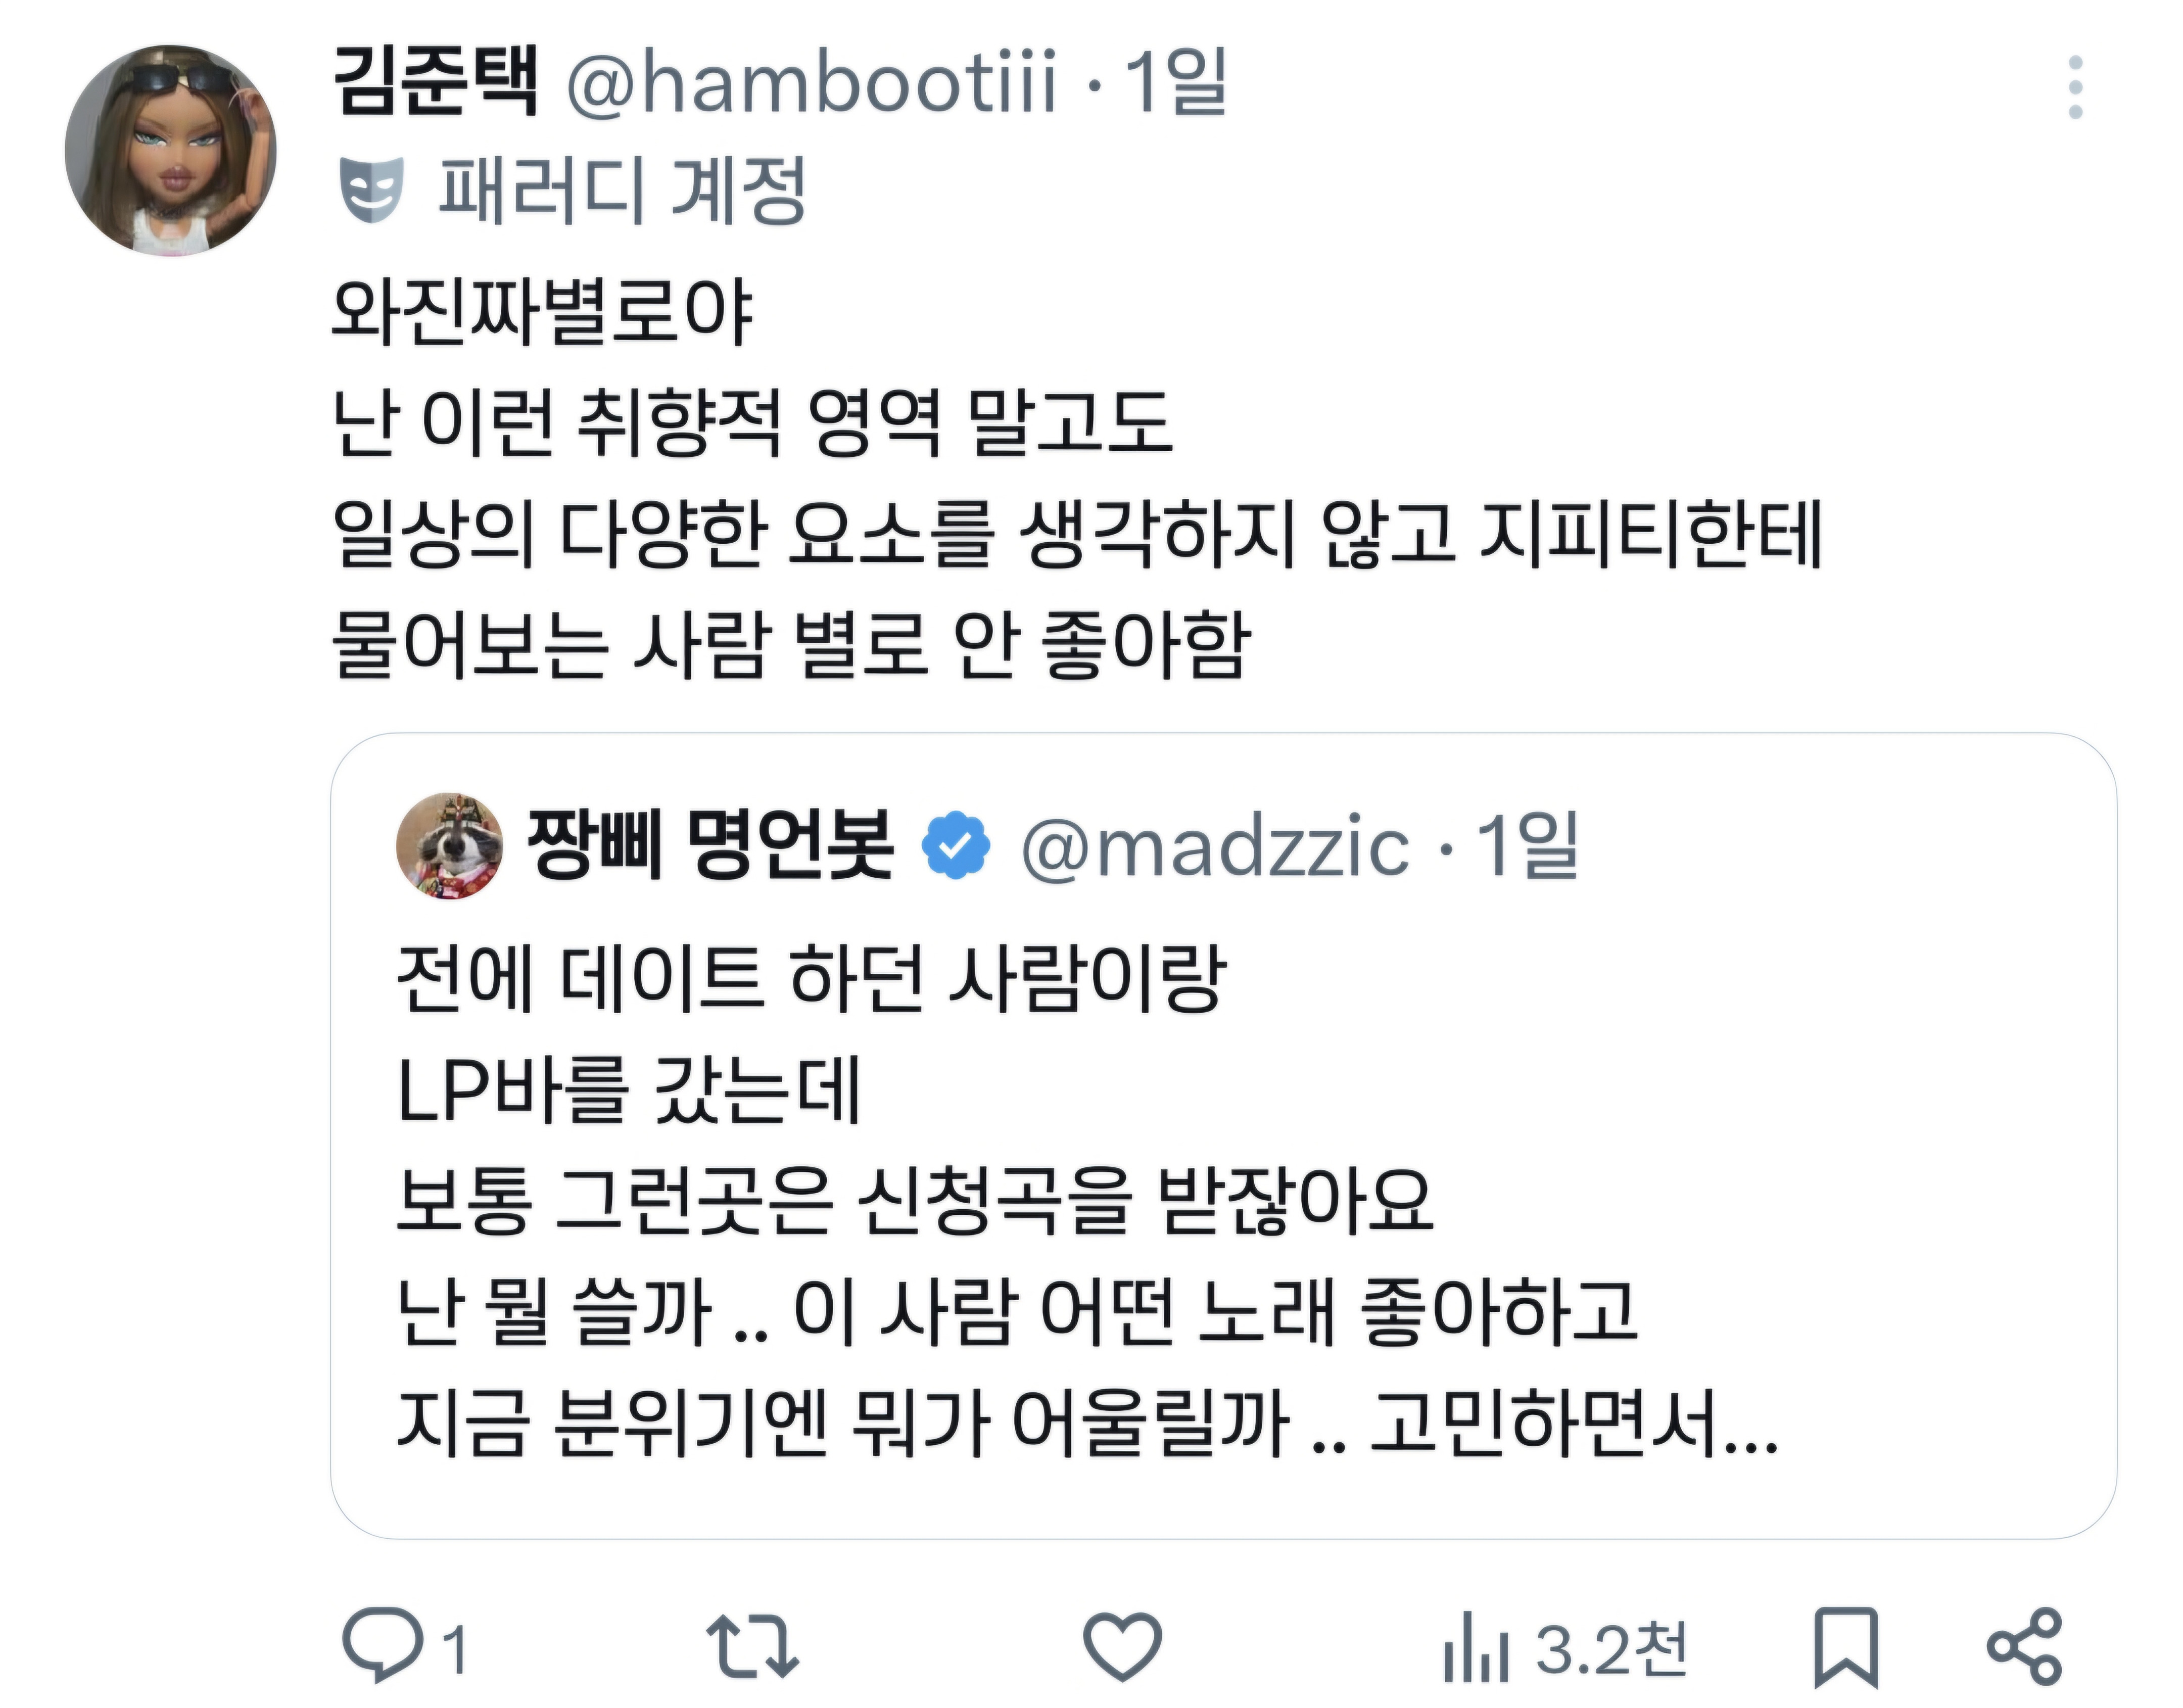
Task: Click the 패러디 계정 label
Action: pyautogui.click(x=622, y=190)
